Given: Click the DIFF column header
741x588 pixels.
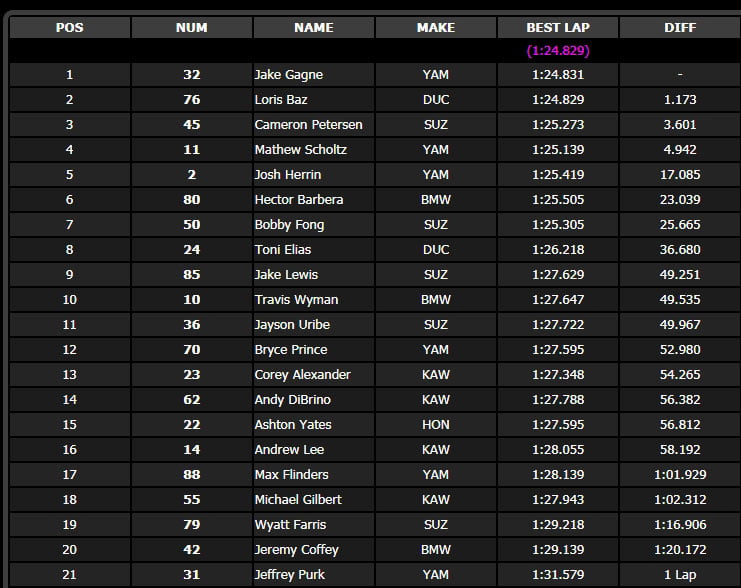Looking at the screenshot, I should (x=680, y=27).
